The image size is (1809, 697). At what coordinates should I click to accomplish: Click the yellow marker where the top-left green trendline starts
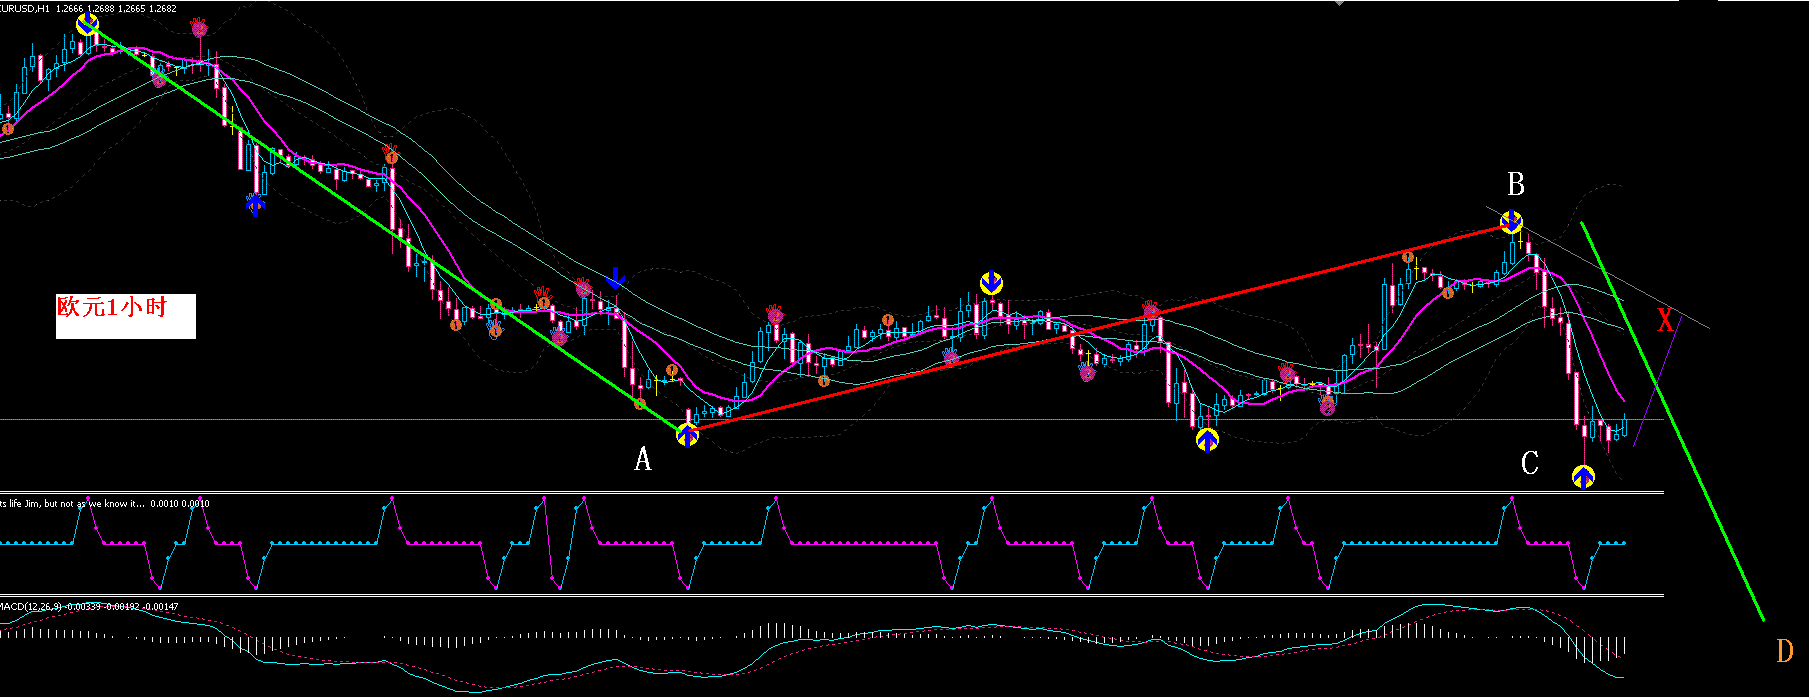88,24
